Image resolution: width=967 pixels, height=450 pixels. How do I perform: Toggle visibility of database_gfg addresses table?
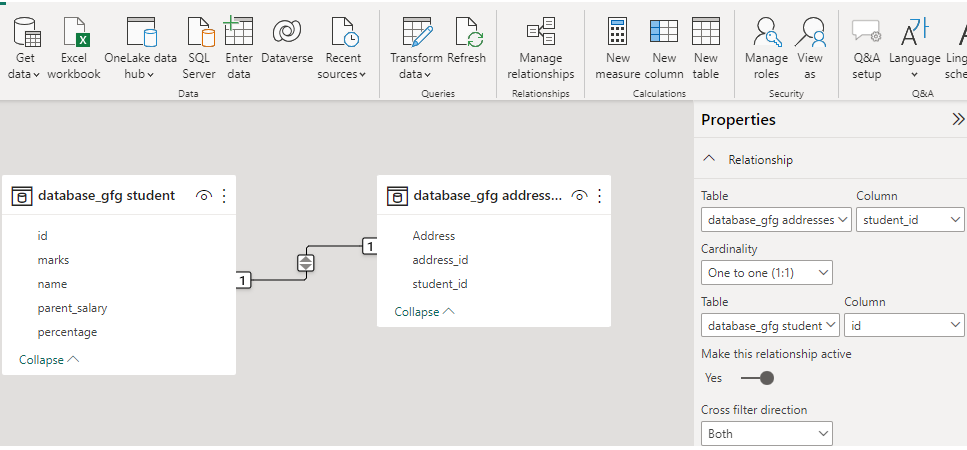tap(578, 196)
